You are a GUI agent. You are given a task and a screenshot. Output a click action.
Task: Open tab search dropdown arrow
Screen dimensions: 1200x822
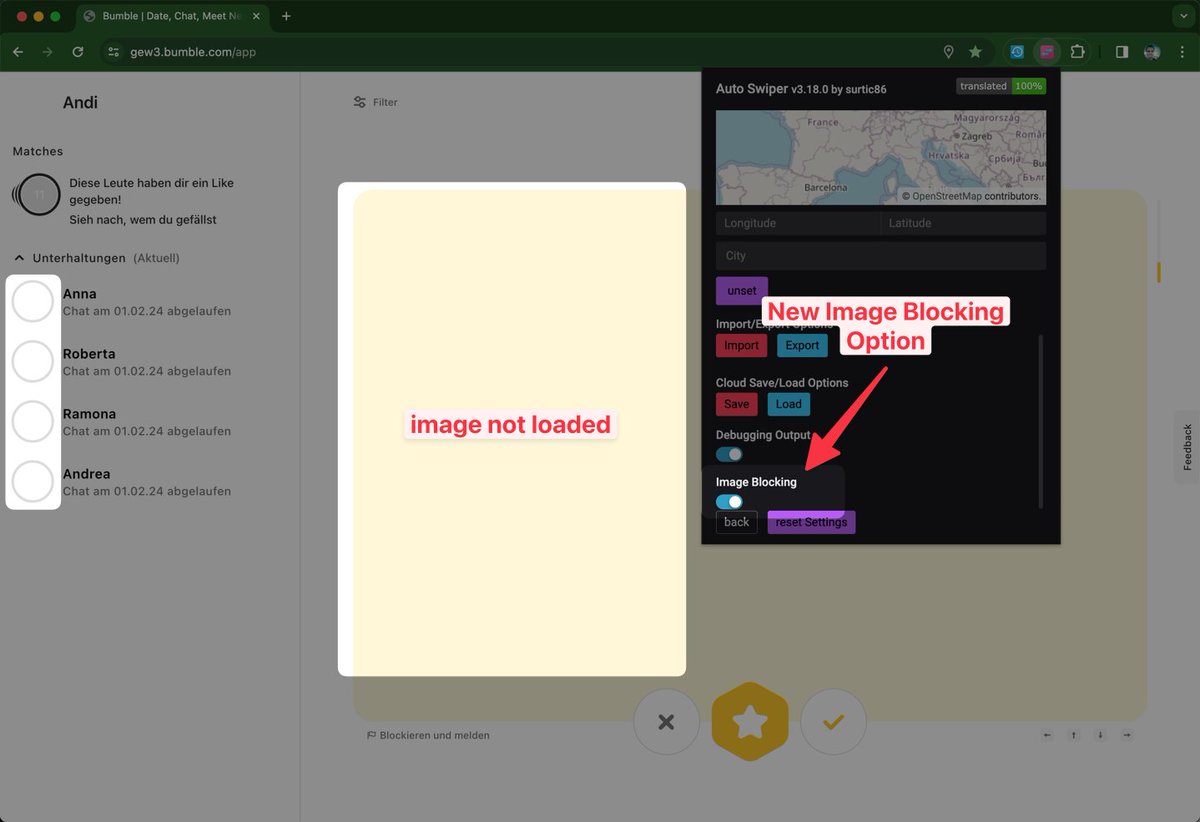tap(1183, 16)
